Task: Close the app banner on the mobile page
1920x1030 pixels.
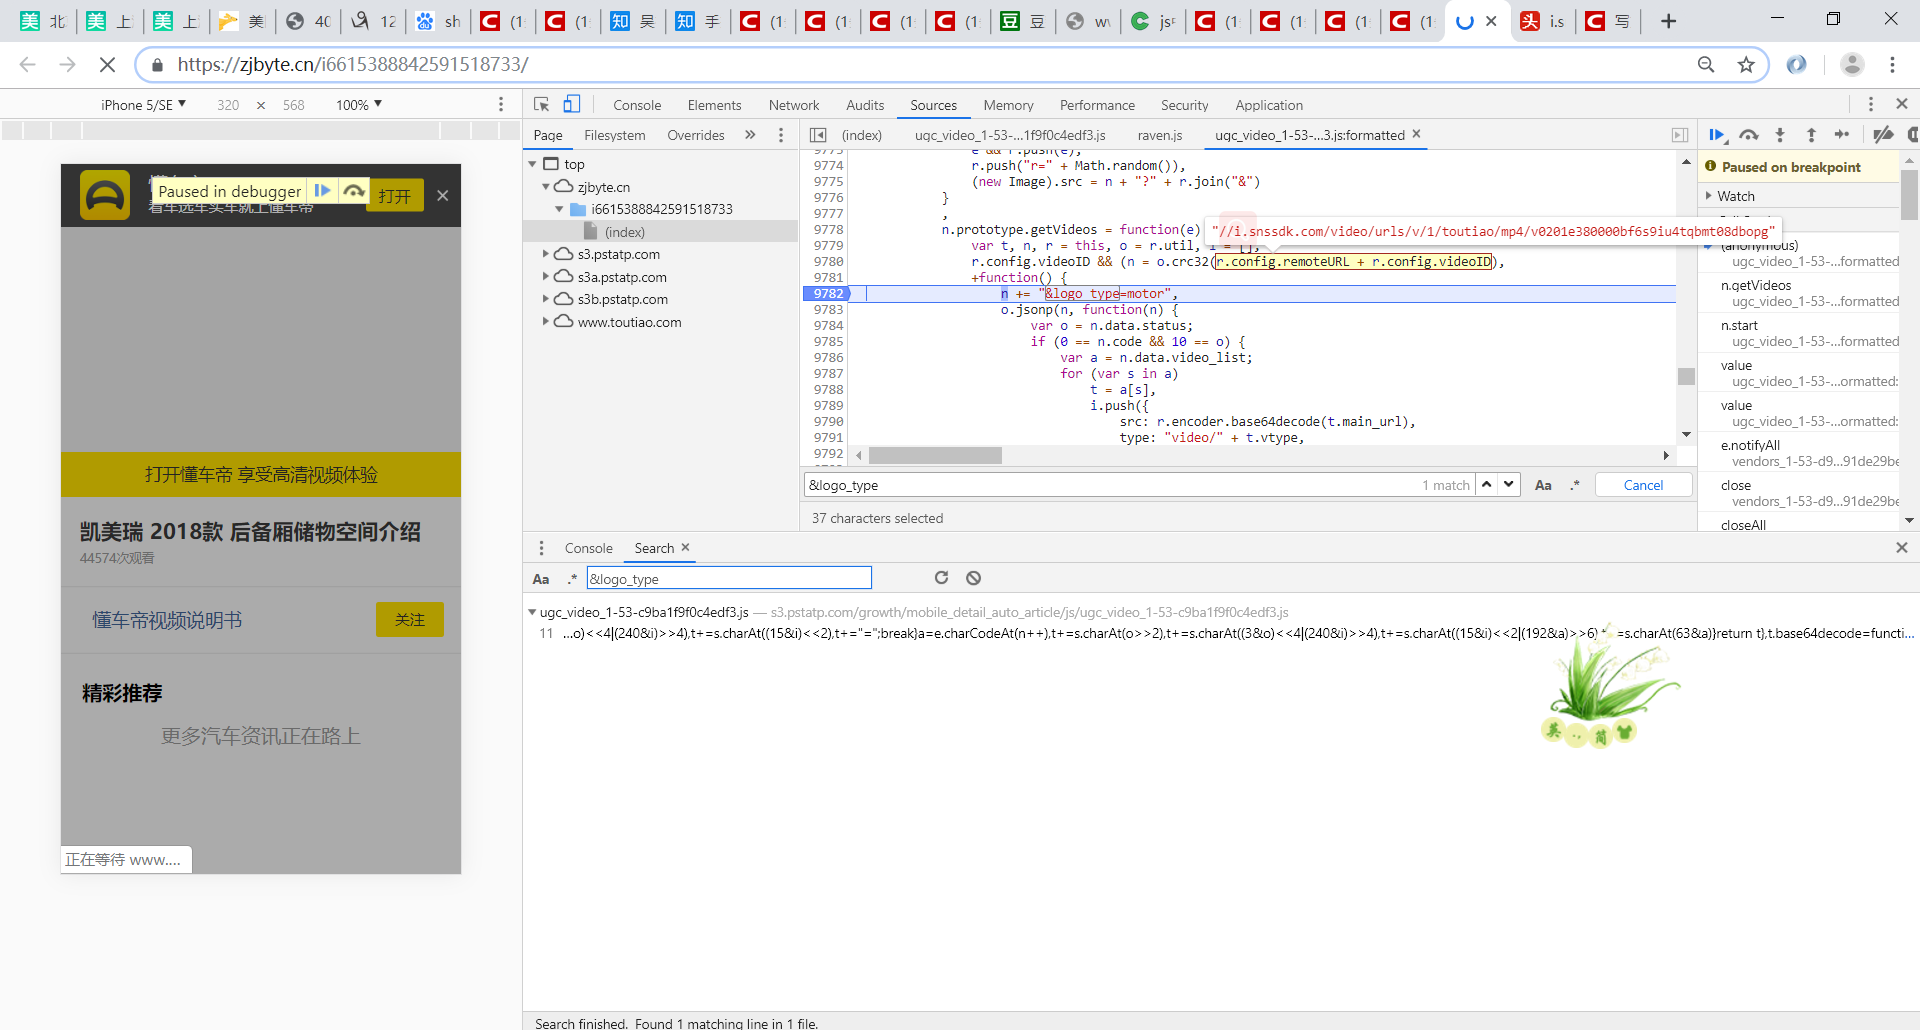Action: coord(442,195)
